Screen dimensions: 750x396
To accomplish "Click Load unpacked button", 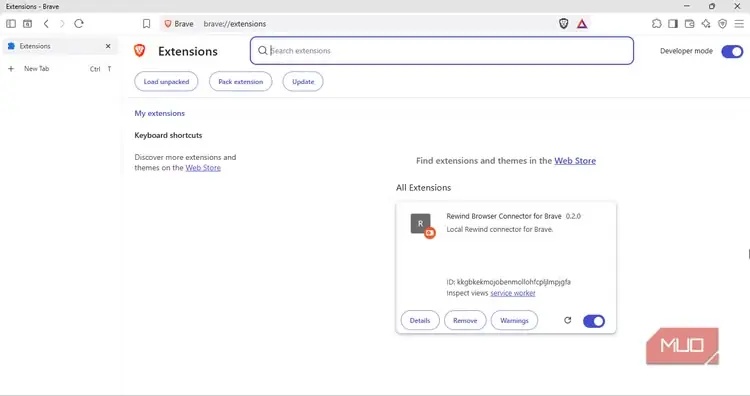I will coord(166,82).
